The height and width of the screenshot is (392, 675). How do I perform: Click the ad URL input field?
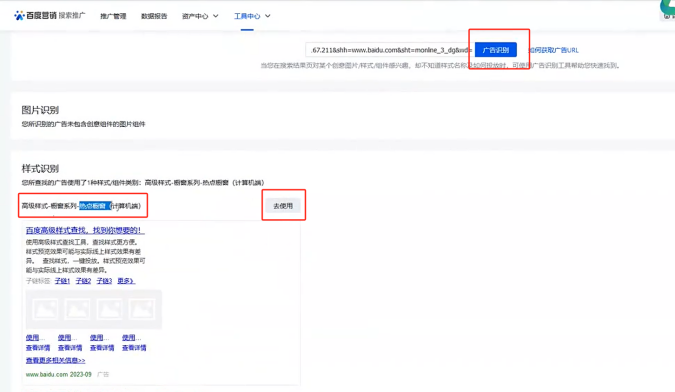390,50
